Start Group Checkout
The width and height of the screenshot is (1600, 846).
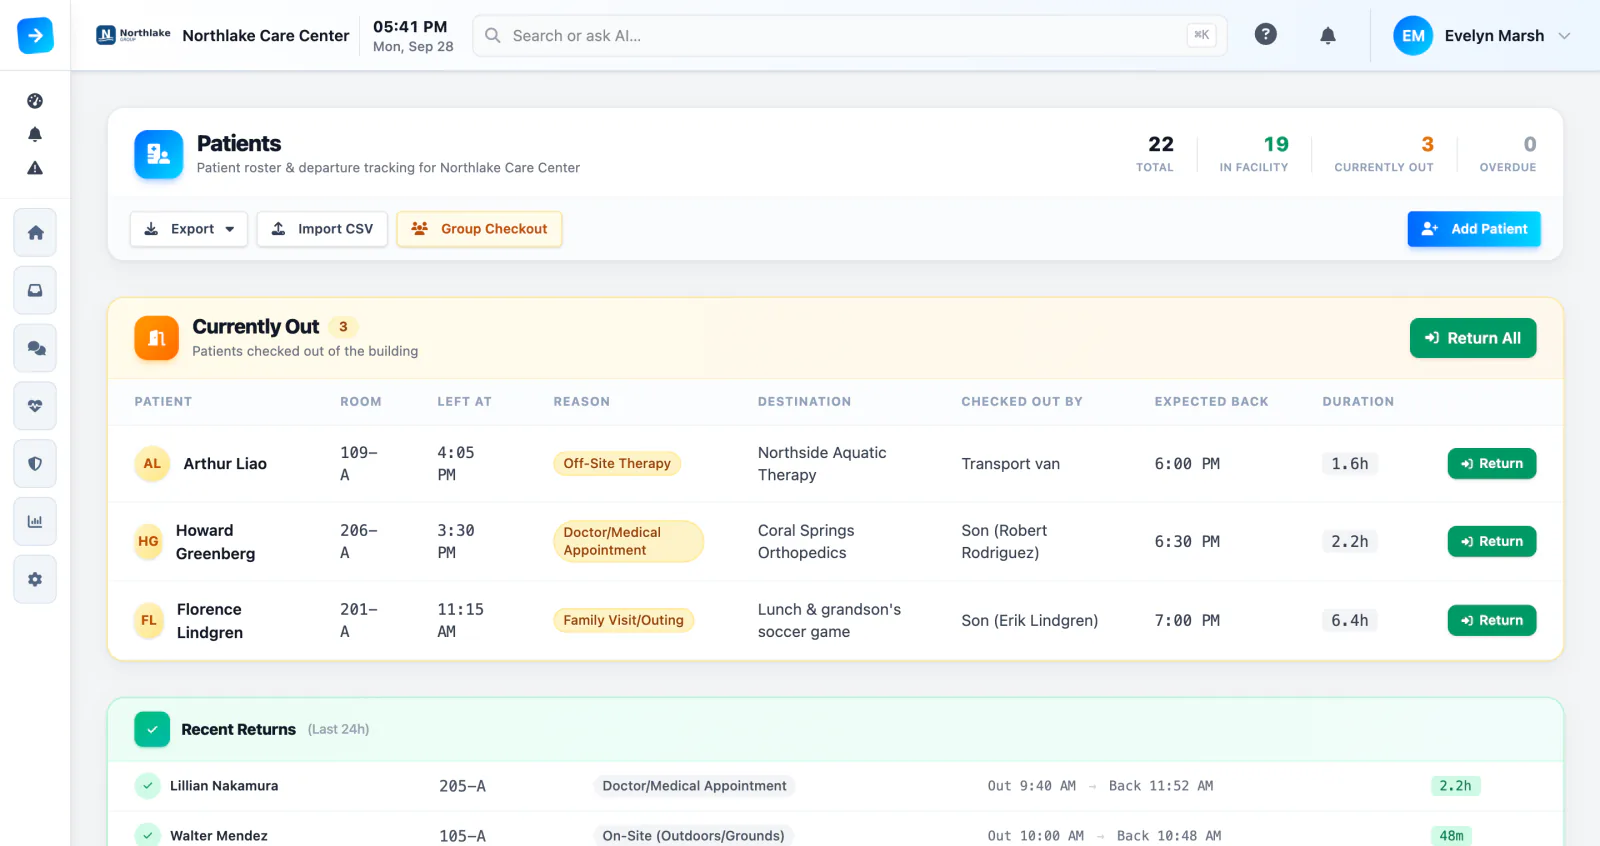click(x=479, y=229)
